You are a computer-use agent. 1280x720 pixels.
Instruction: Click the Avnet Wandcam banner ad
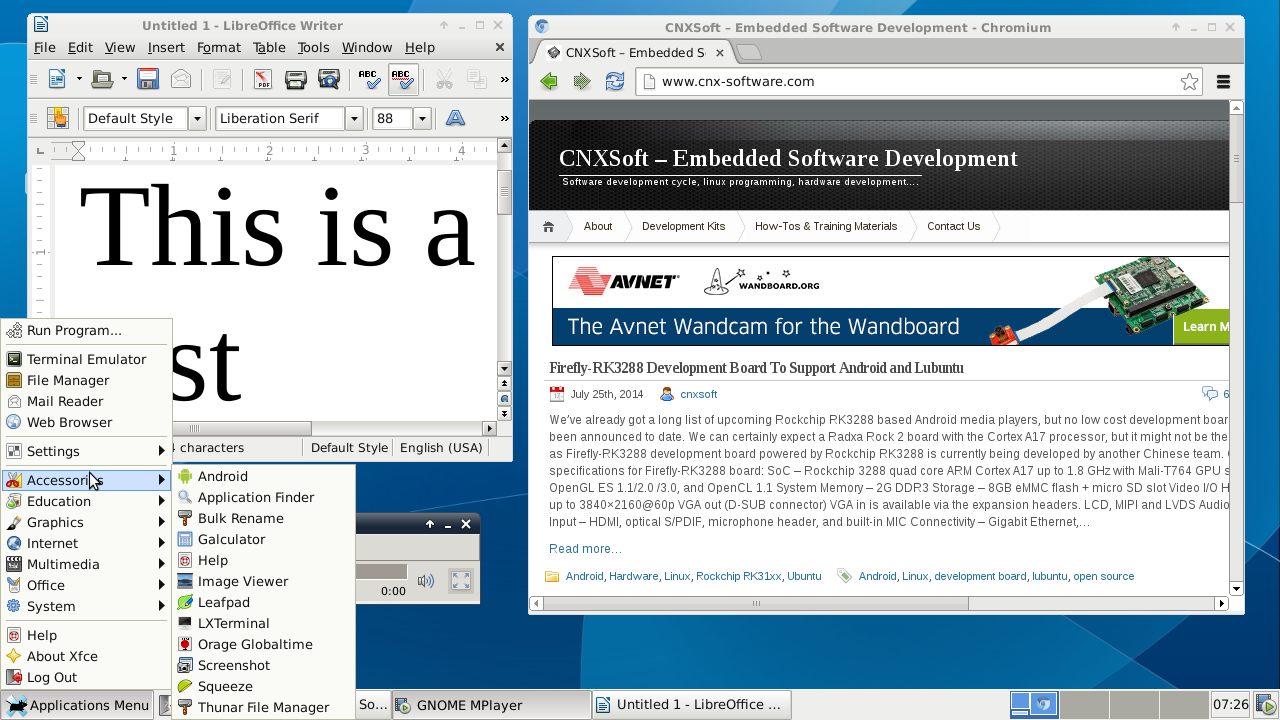click(890, 301)
